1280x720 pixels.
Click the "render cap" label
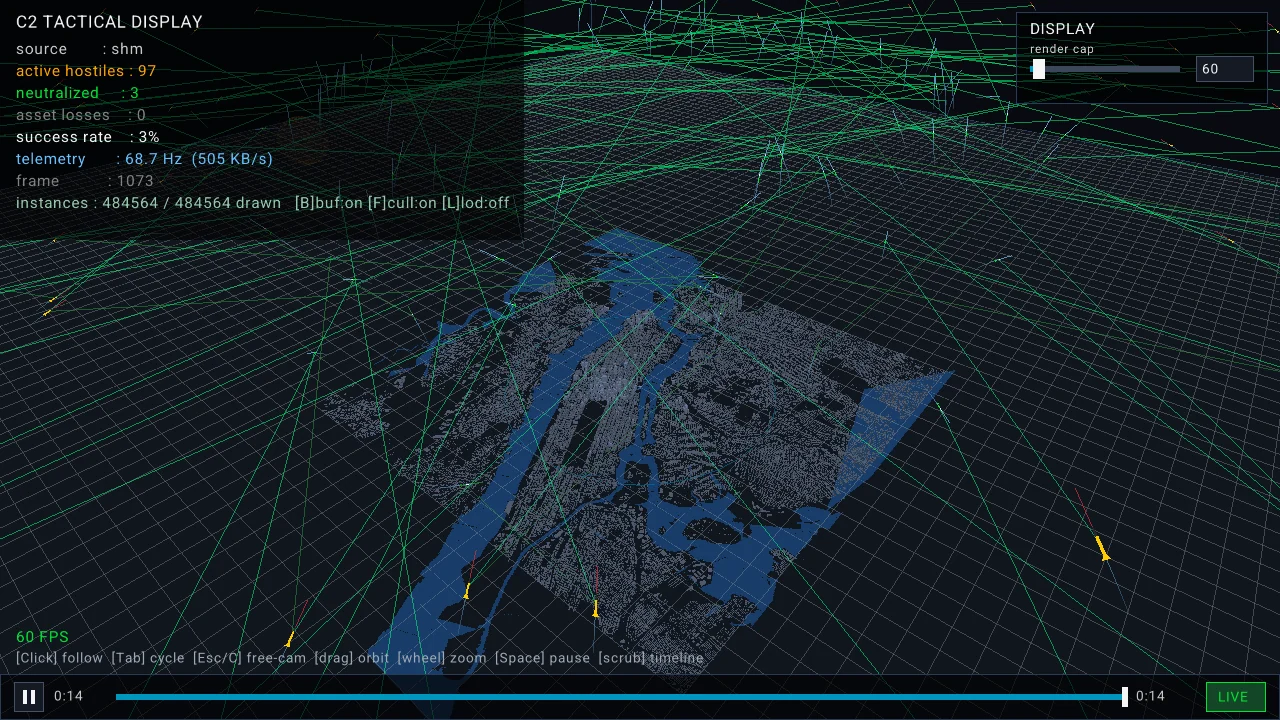tap(1062, 49)
